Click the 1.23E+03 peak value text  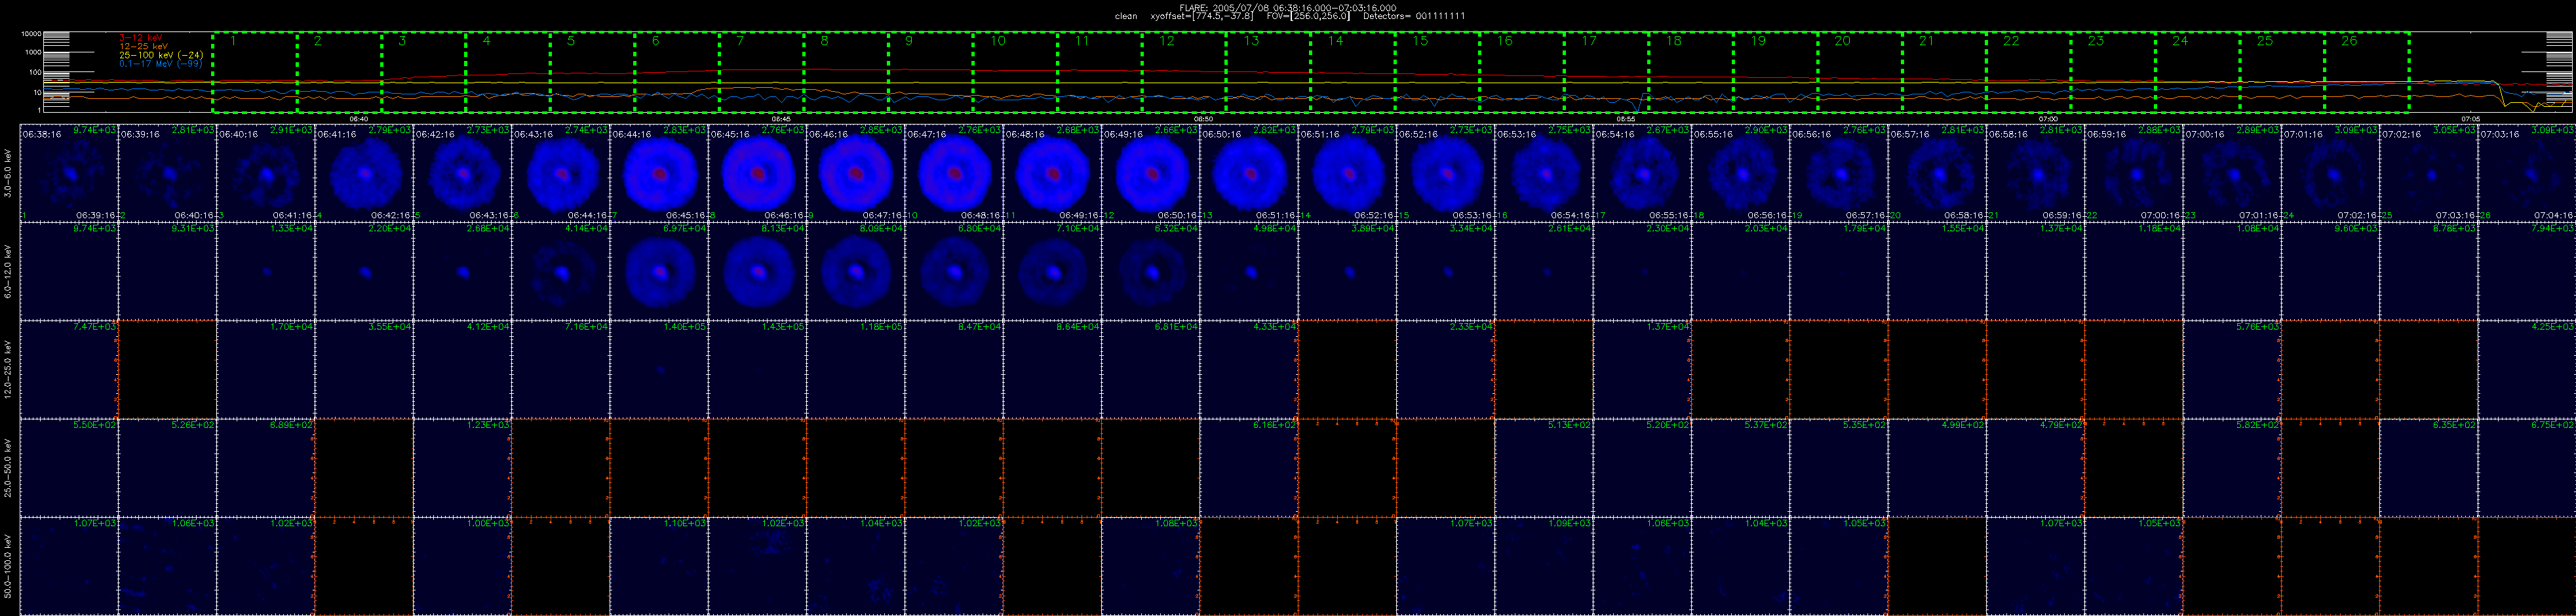489,425
